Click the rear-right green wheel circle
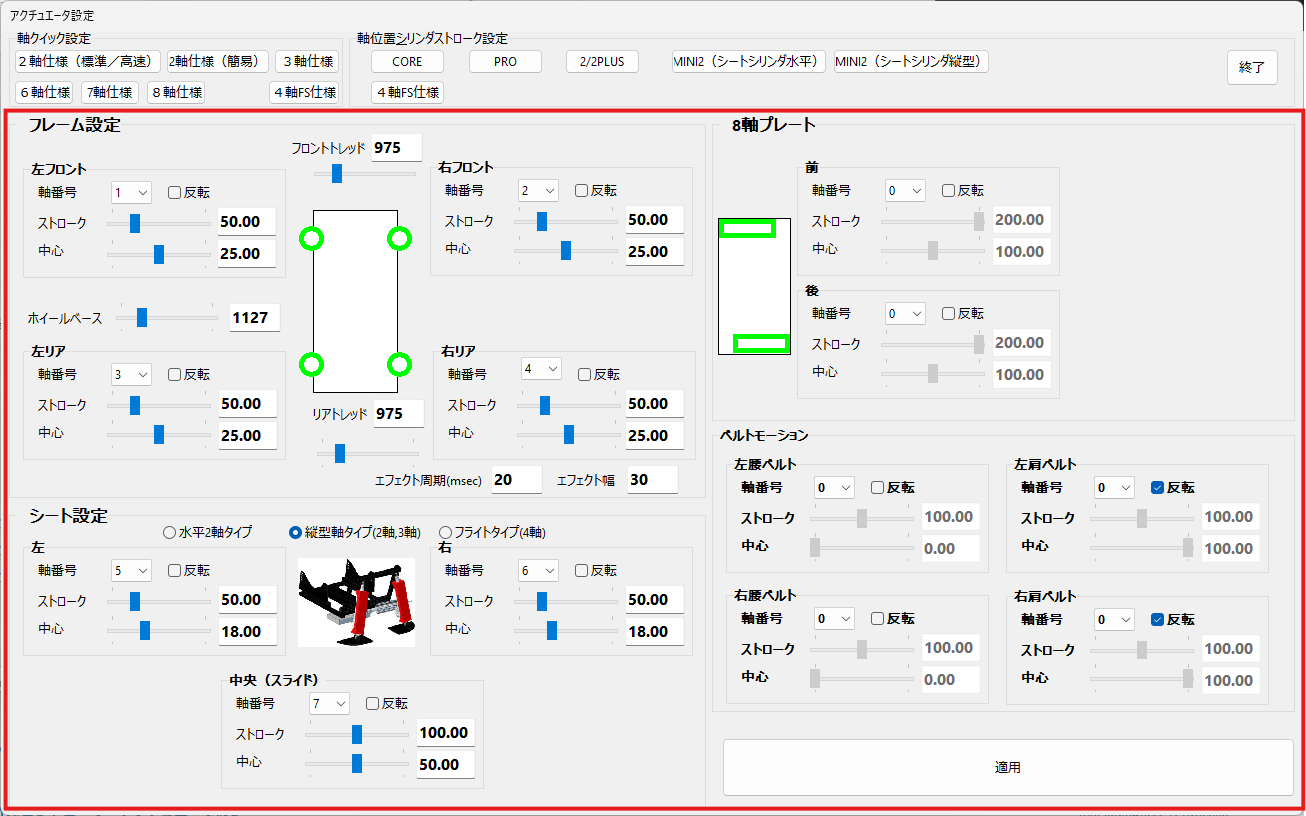This screenshot has height=816, width=1306. tap(399, 364)
